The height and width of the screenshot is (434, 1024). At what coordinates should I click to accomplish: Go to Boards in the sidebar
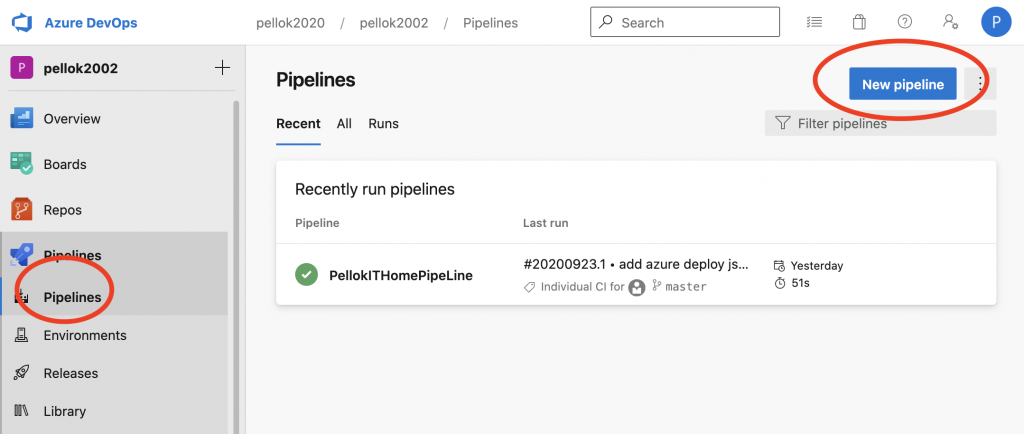[64, 164]
